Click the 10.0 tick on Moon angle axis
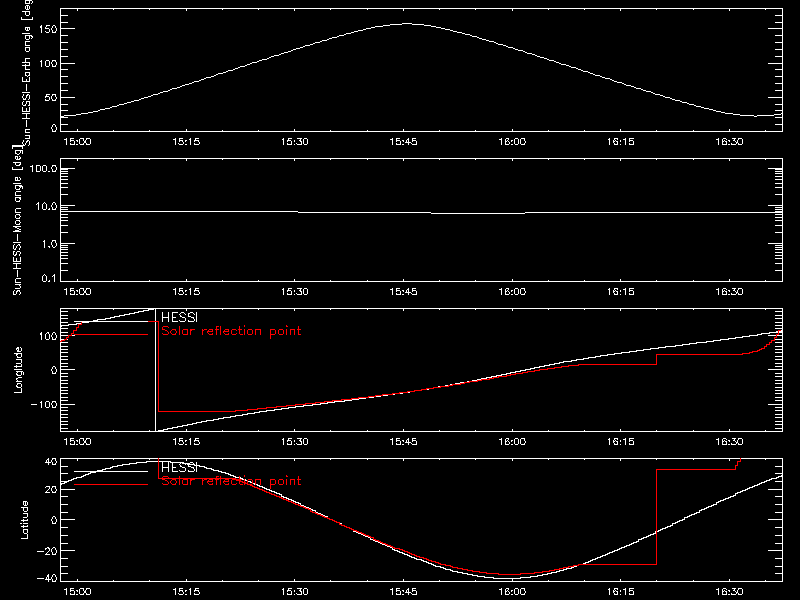 pos(46,206)
